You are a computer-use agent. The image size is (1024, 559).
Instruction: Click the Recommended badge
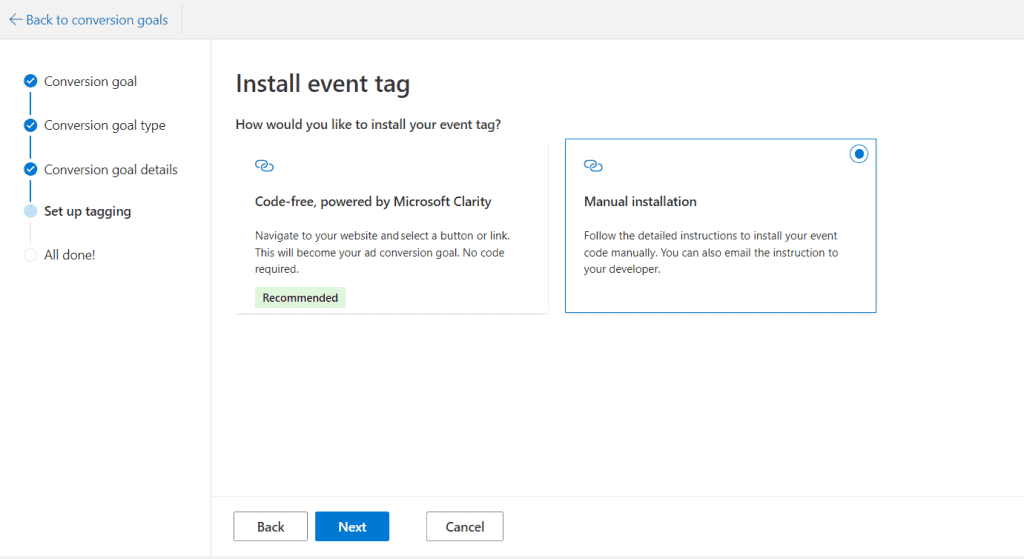click(300, 298)
